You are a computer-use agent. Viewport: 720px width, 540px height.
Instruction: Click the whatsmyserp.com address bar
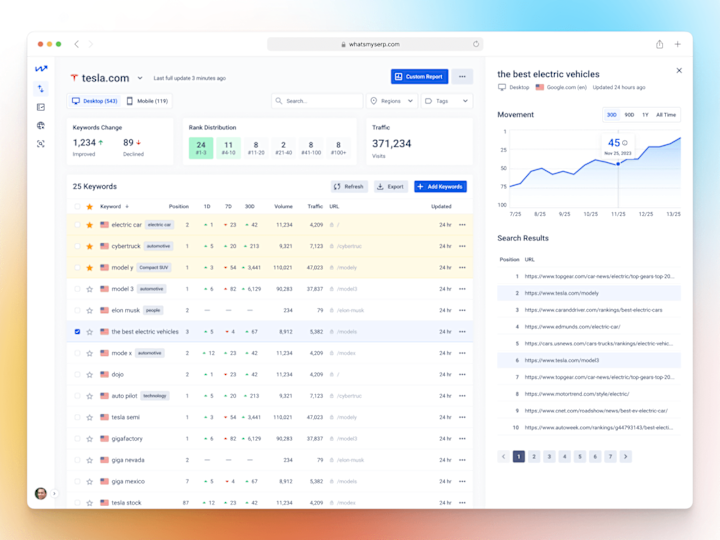tap(375, 44)
